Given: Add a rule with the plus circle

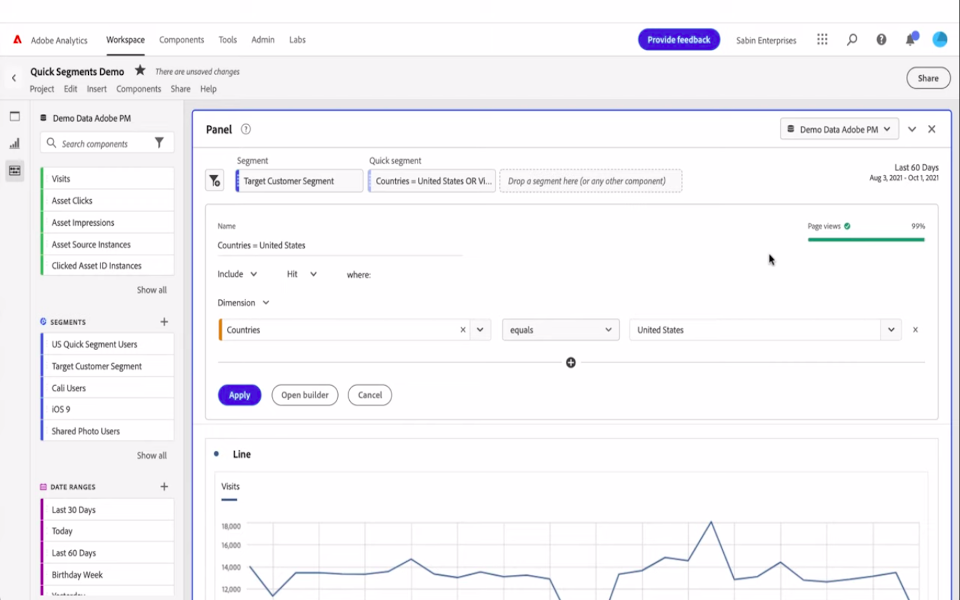Looking at the screenshot, I should pyautogui.click(x=571, y=362).
